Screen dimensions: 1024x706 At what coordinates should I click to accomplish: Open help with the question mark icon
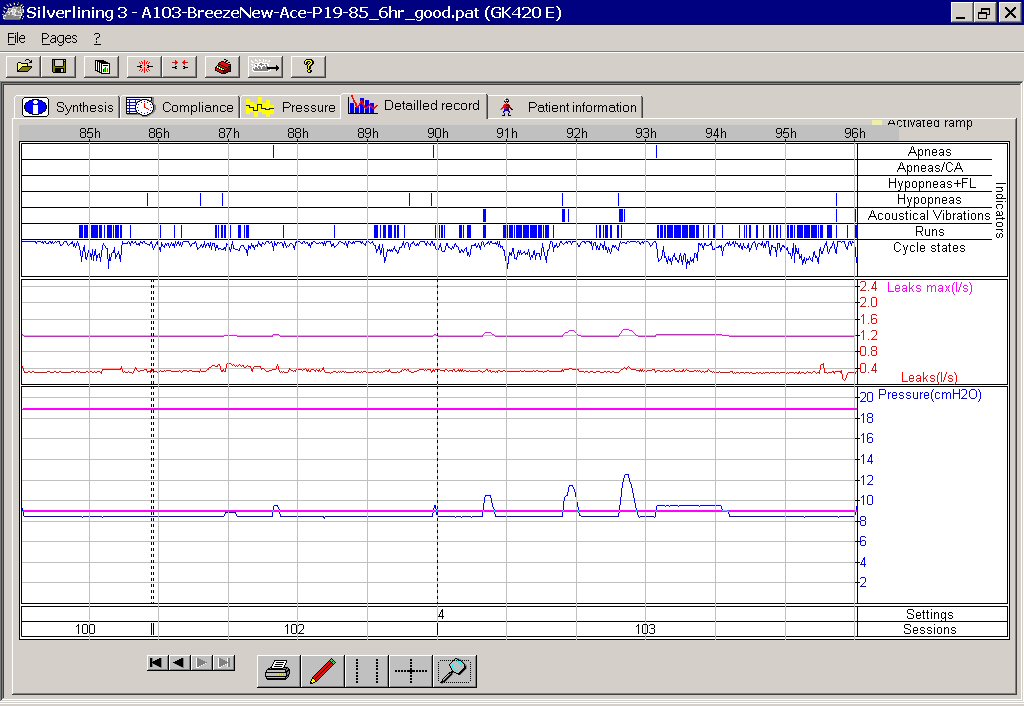(308, 66)
